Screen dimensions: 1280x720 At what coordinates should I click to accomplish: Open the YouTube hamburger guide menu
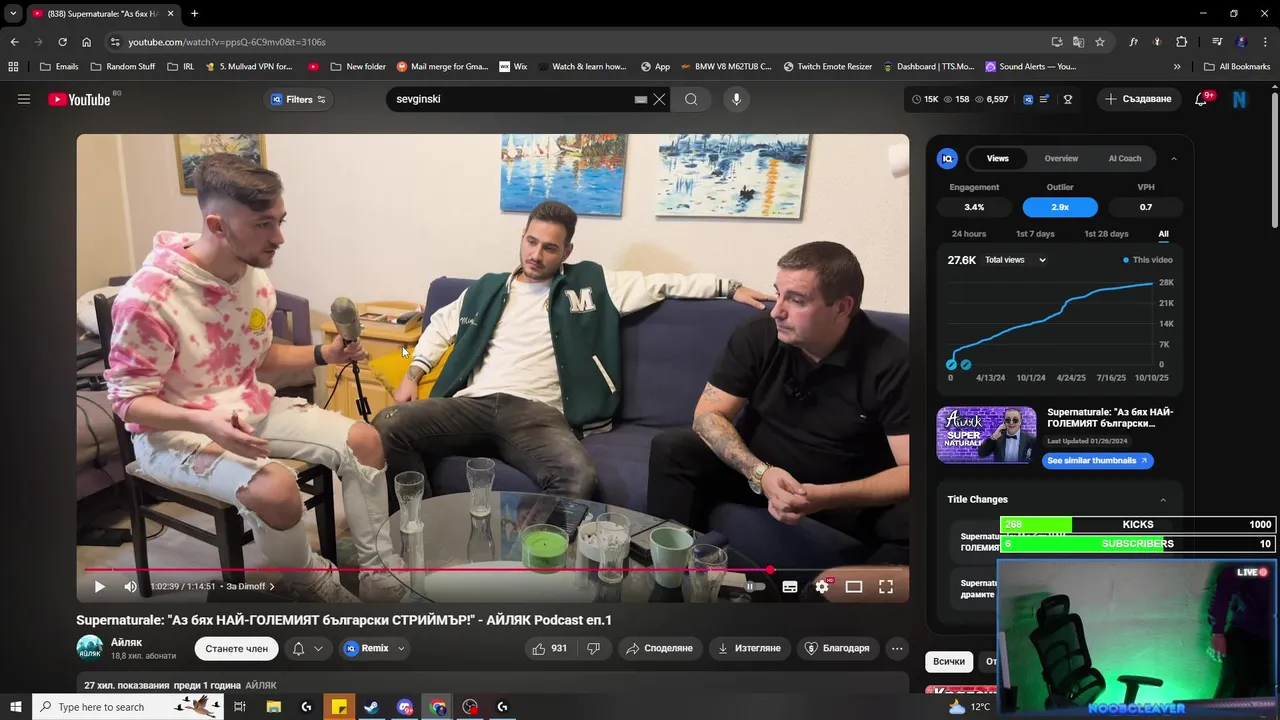24,99
